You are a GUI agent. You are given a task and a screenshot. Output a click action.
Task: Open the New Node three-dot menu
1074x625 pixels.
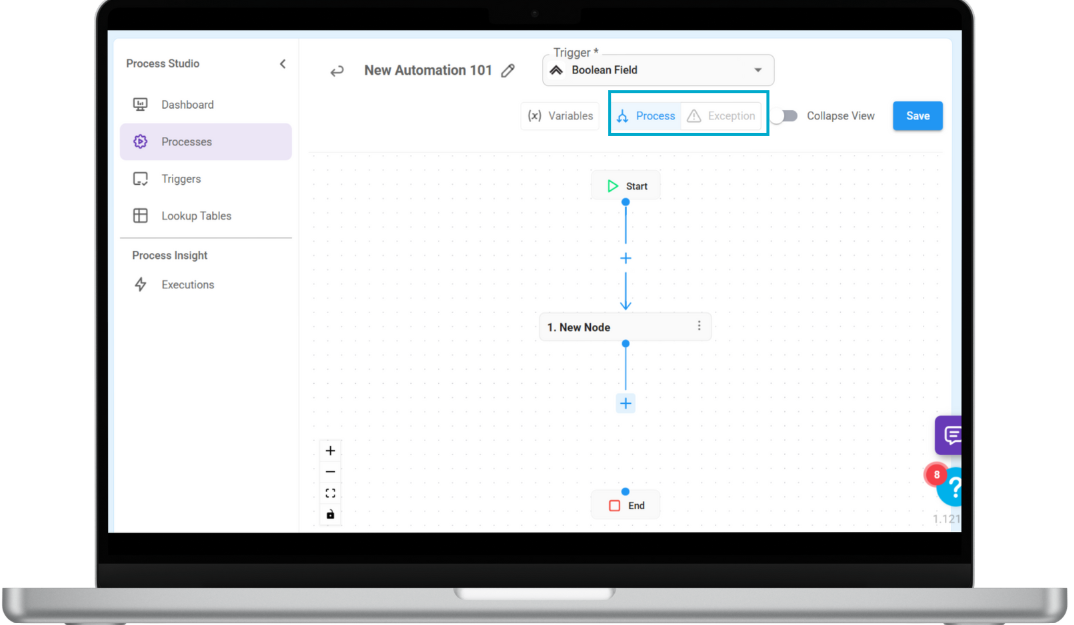pyautogui.click(x=699, y=326)
